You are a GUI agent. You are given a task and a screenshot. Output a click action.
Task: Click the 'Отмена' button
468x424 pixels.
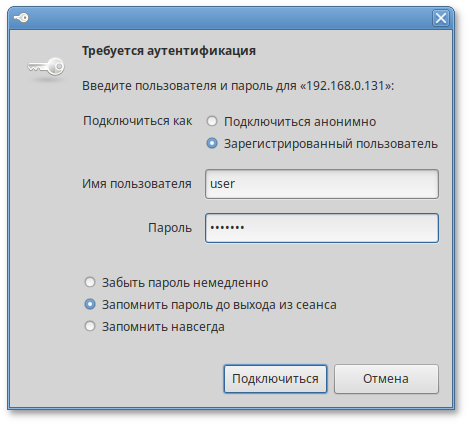click(386, 379)
